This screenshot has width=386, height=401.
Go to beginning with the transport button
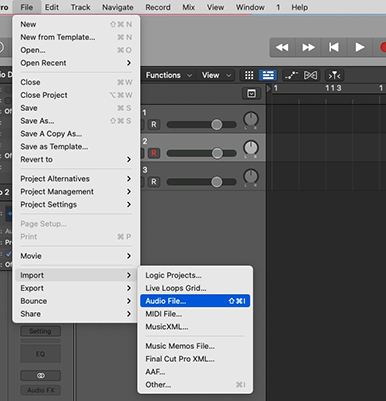point(334,48)
